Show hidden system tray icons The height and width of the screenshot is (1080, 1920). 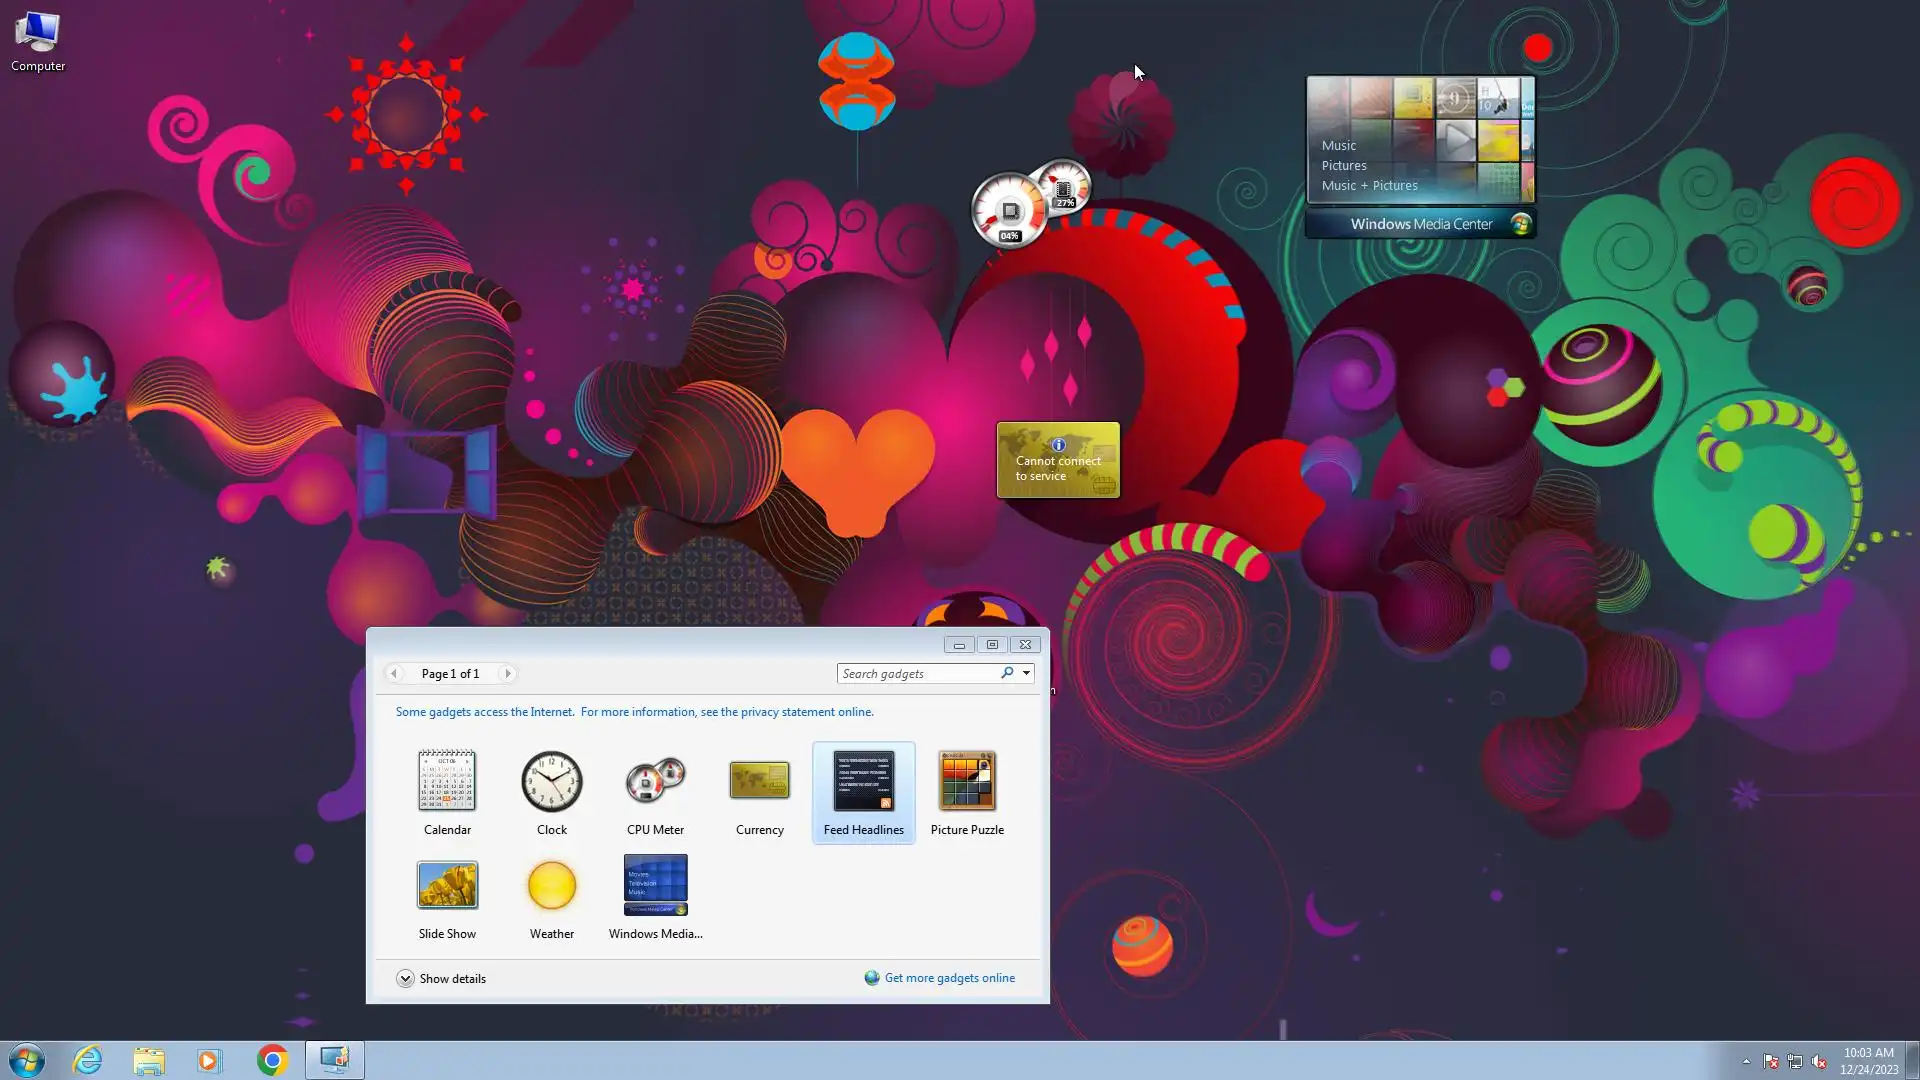(x=1746, y=1061)
